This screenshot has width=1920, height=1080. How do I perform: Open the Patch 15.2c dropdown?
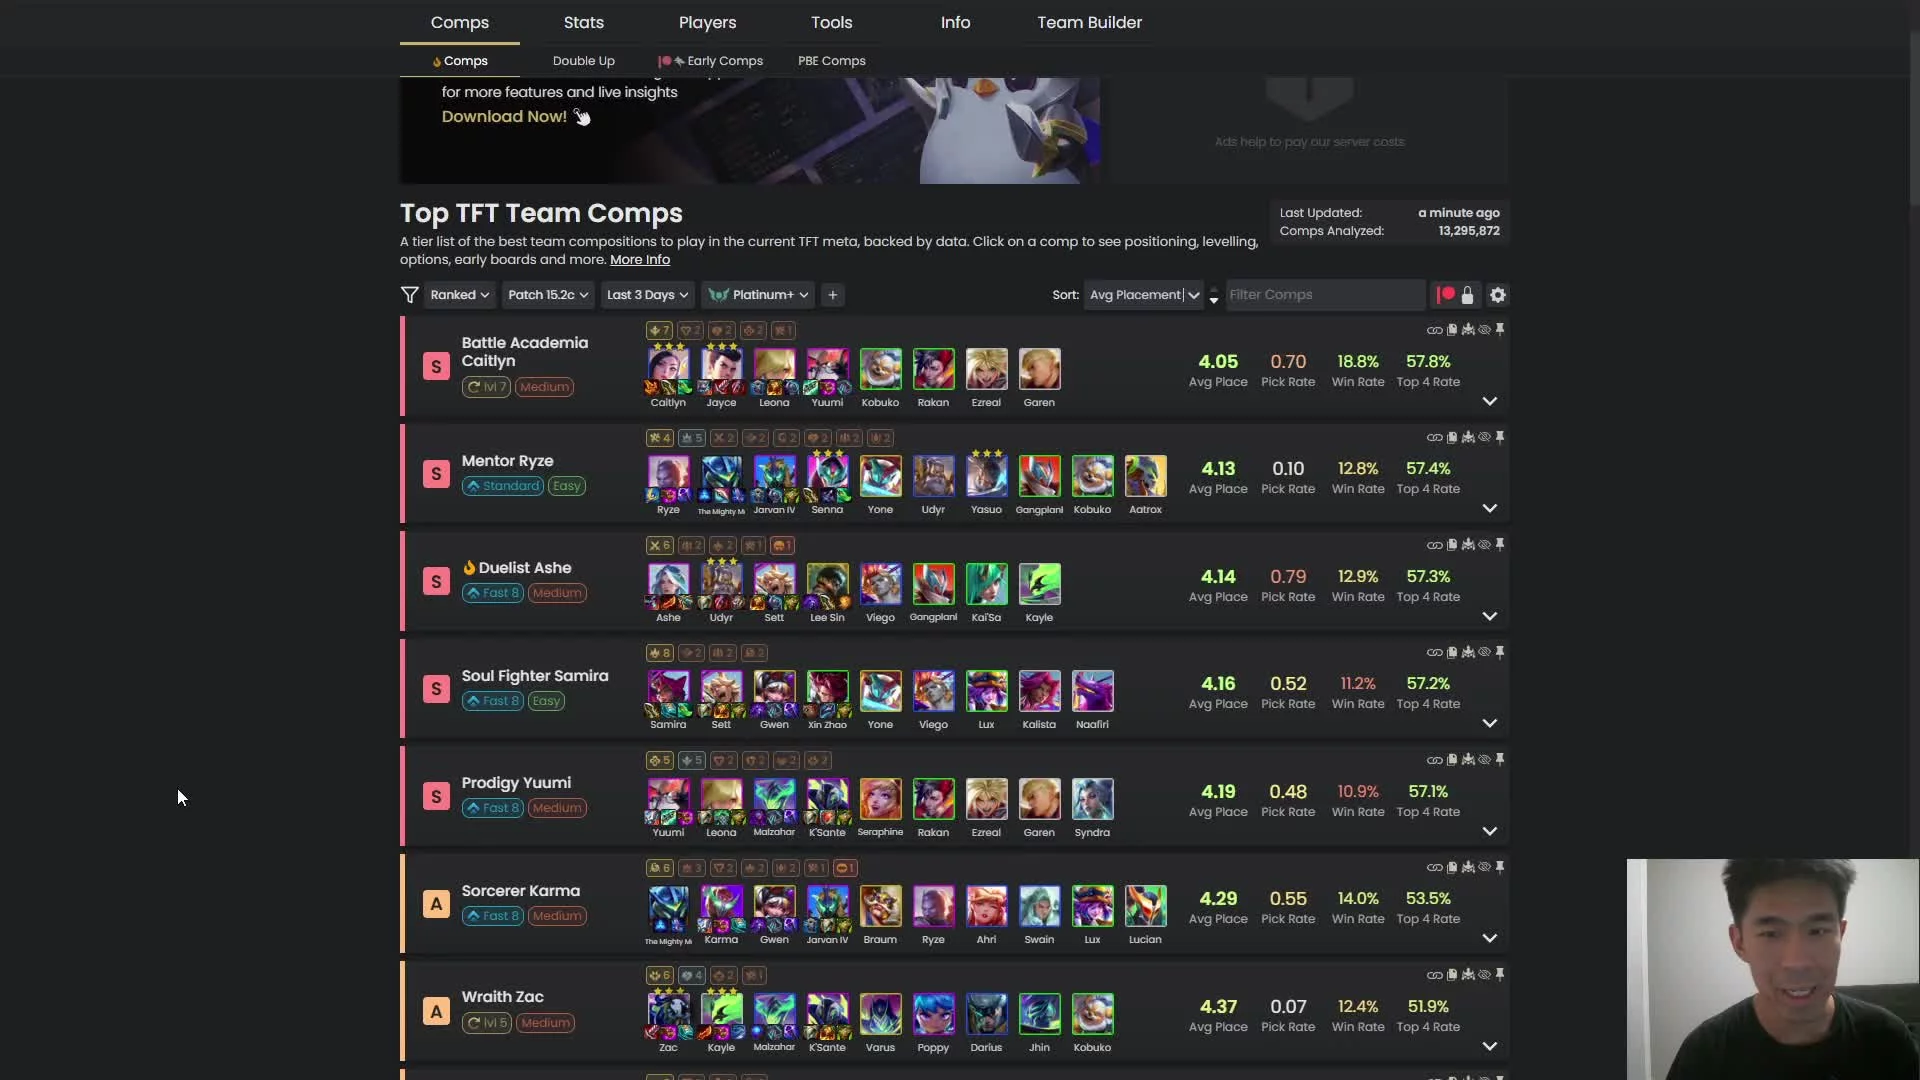[548, 295]
